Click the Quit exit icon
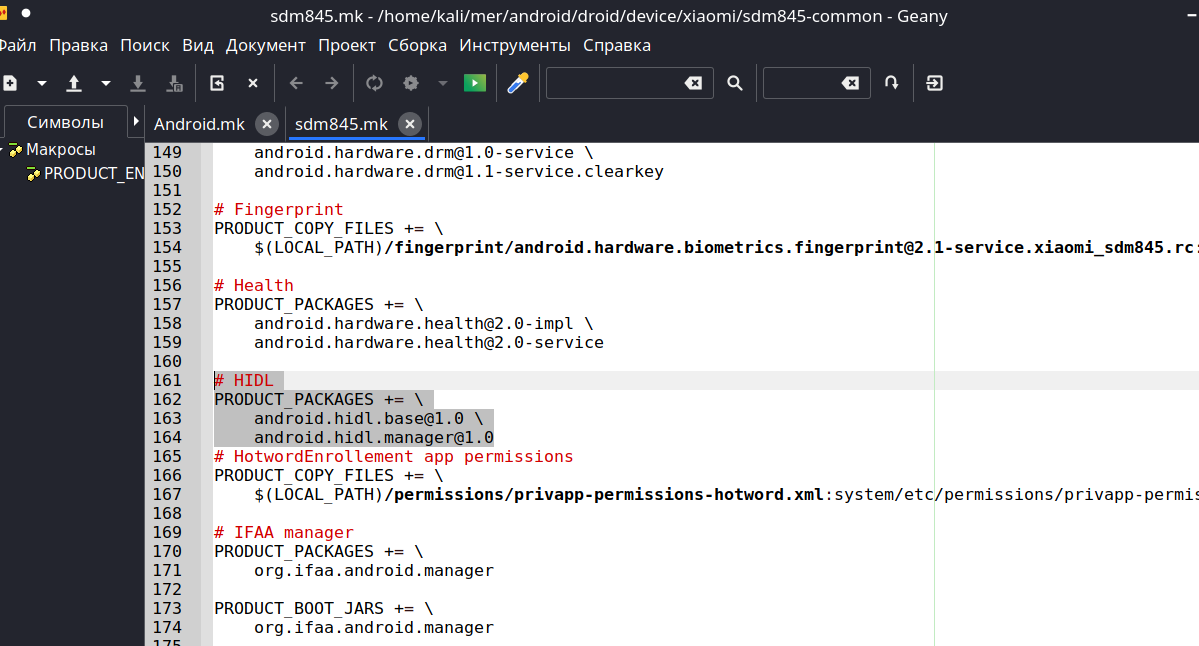Screen dimensions: 1199x646 point(934,83)
